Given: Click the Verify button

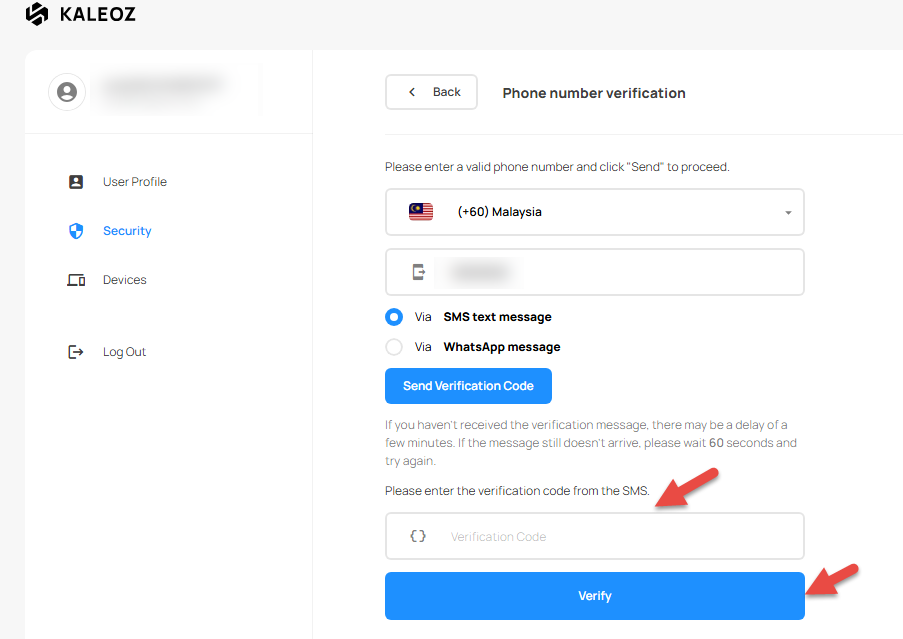Looking at the screenshot, I should tap(594, 596).
